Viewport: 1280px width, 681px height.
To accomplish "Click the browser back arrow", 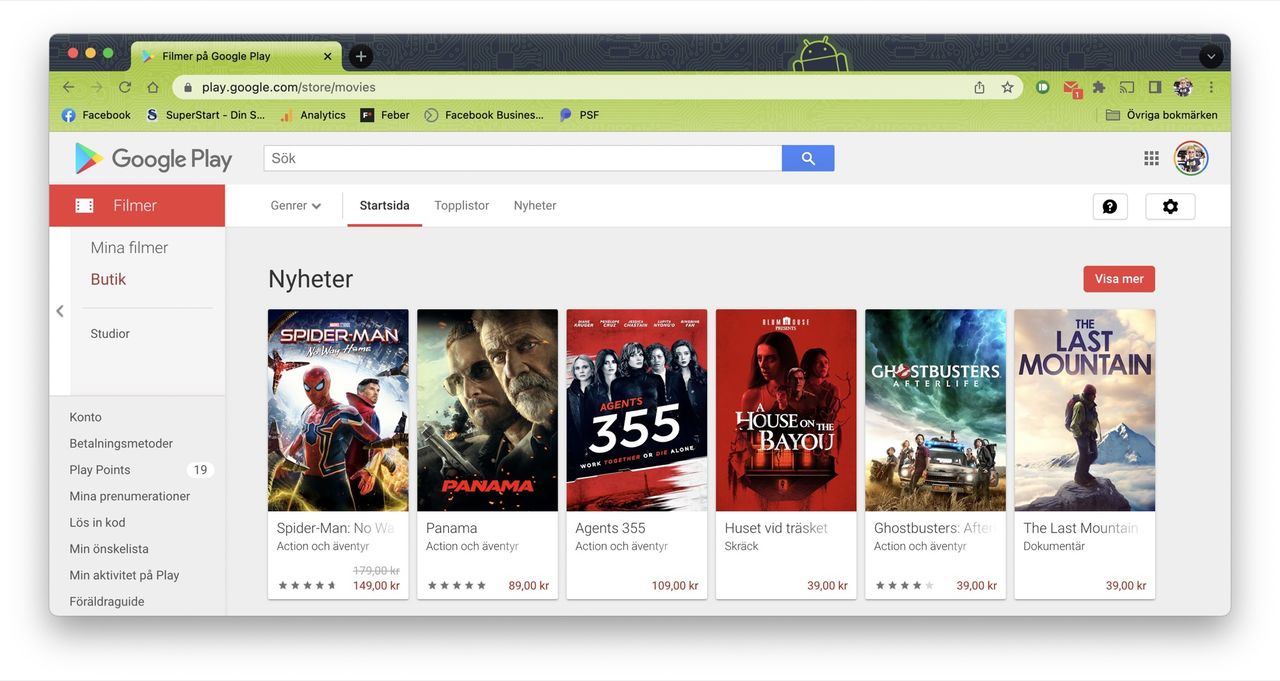I will click(67, 87).
